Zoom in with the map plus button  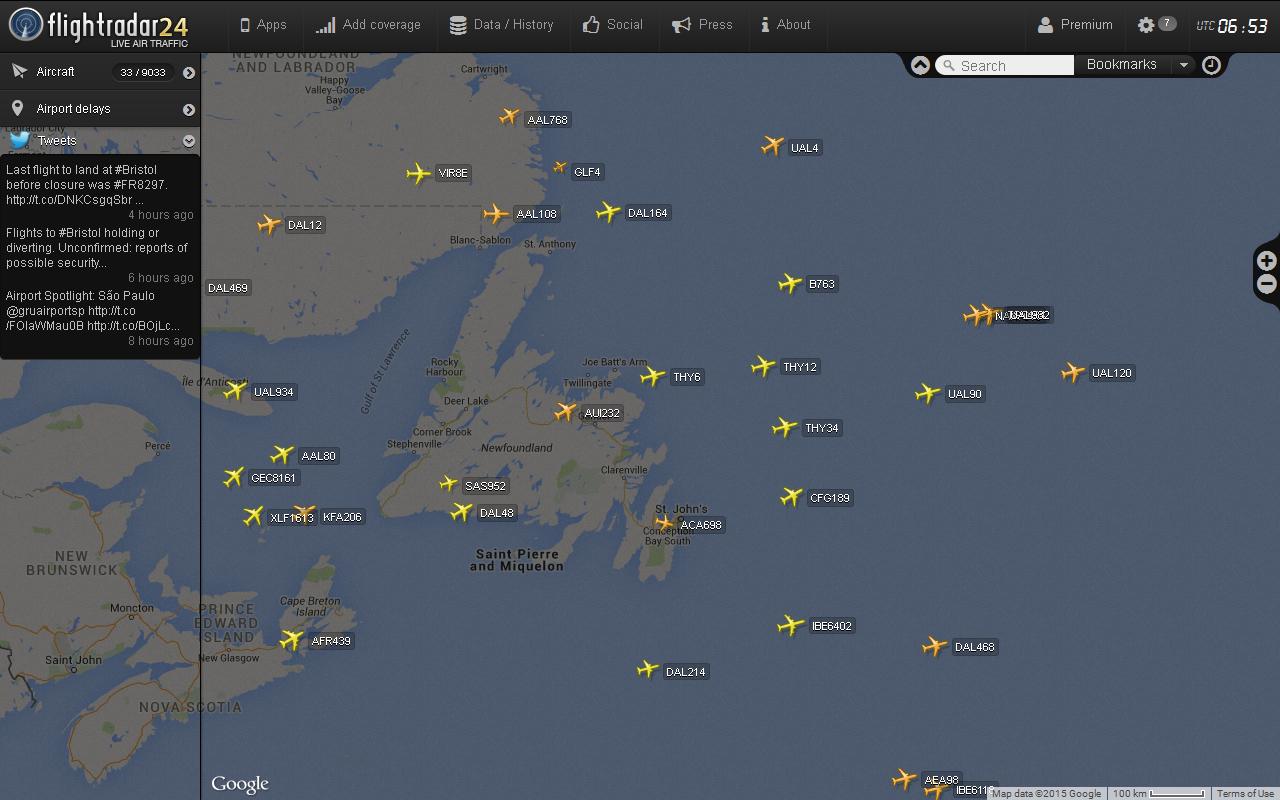[1266, 261]
